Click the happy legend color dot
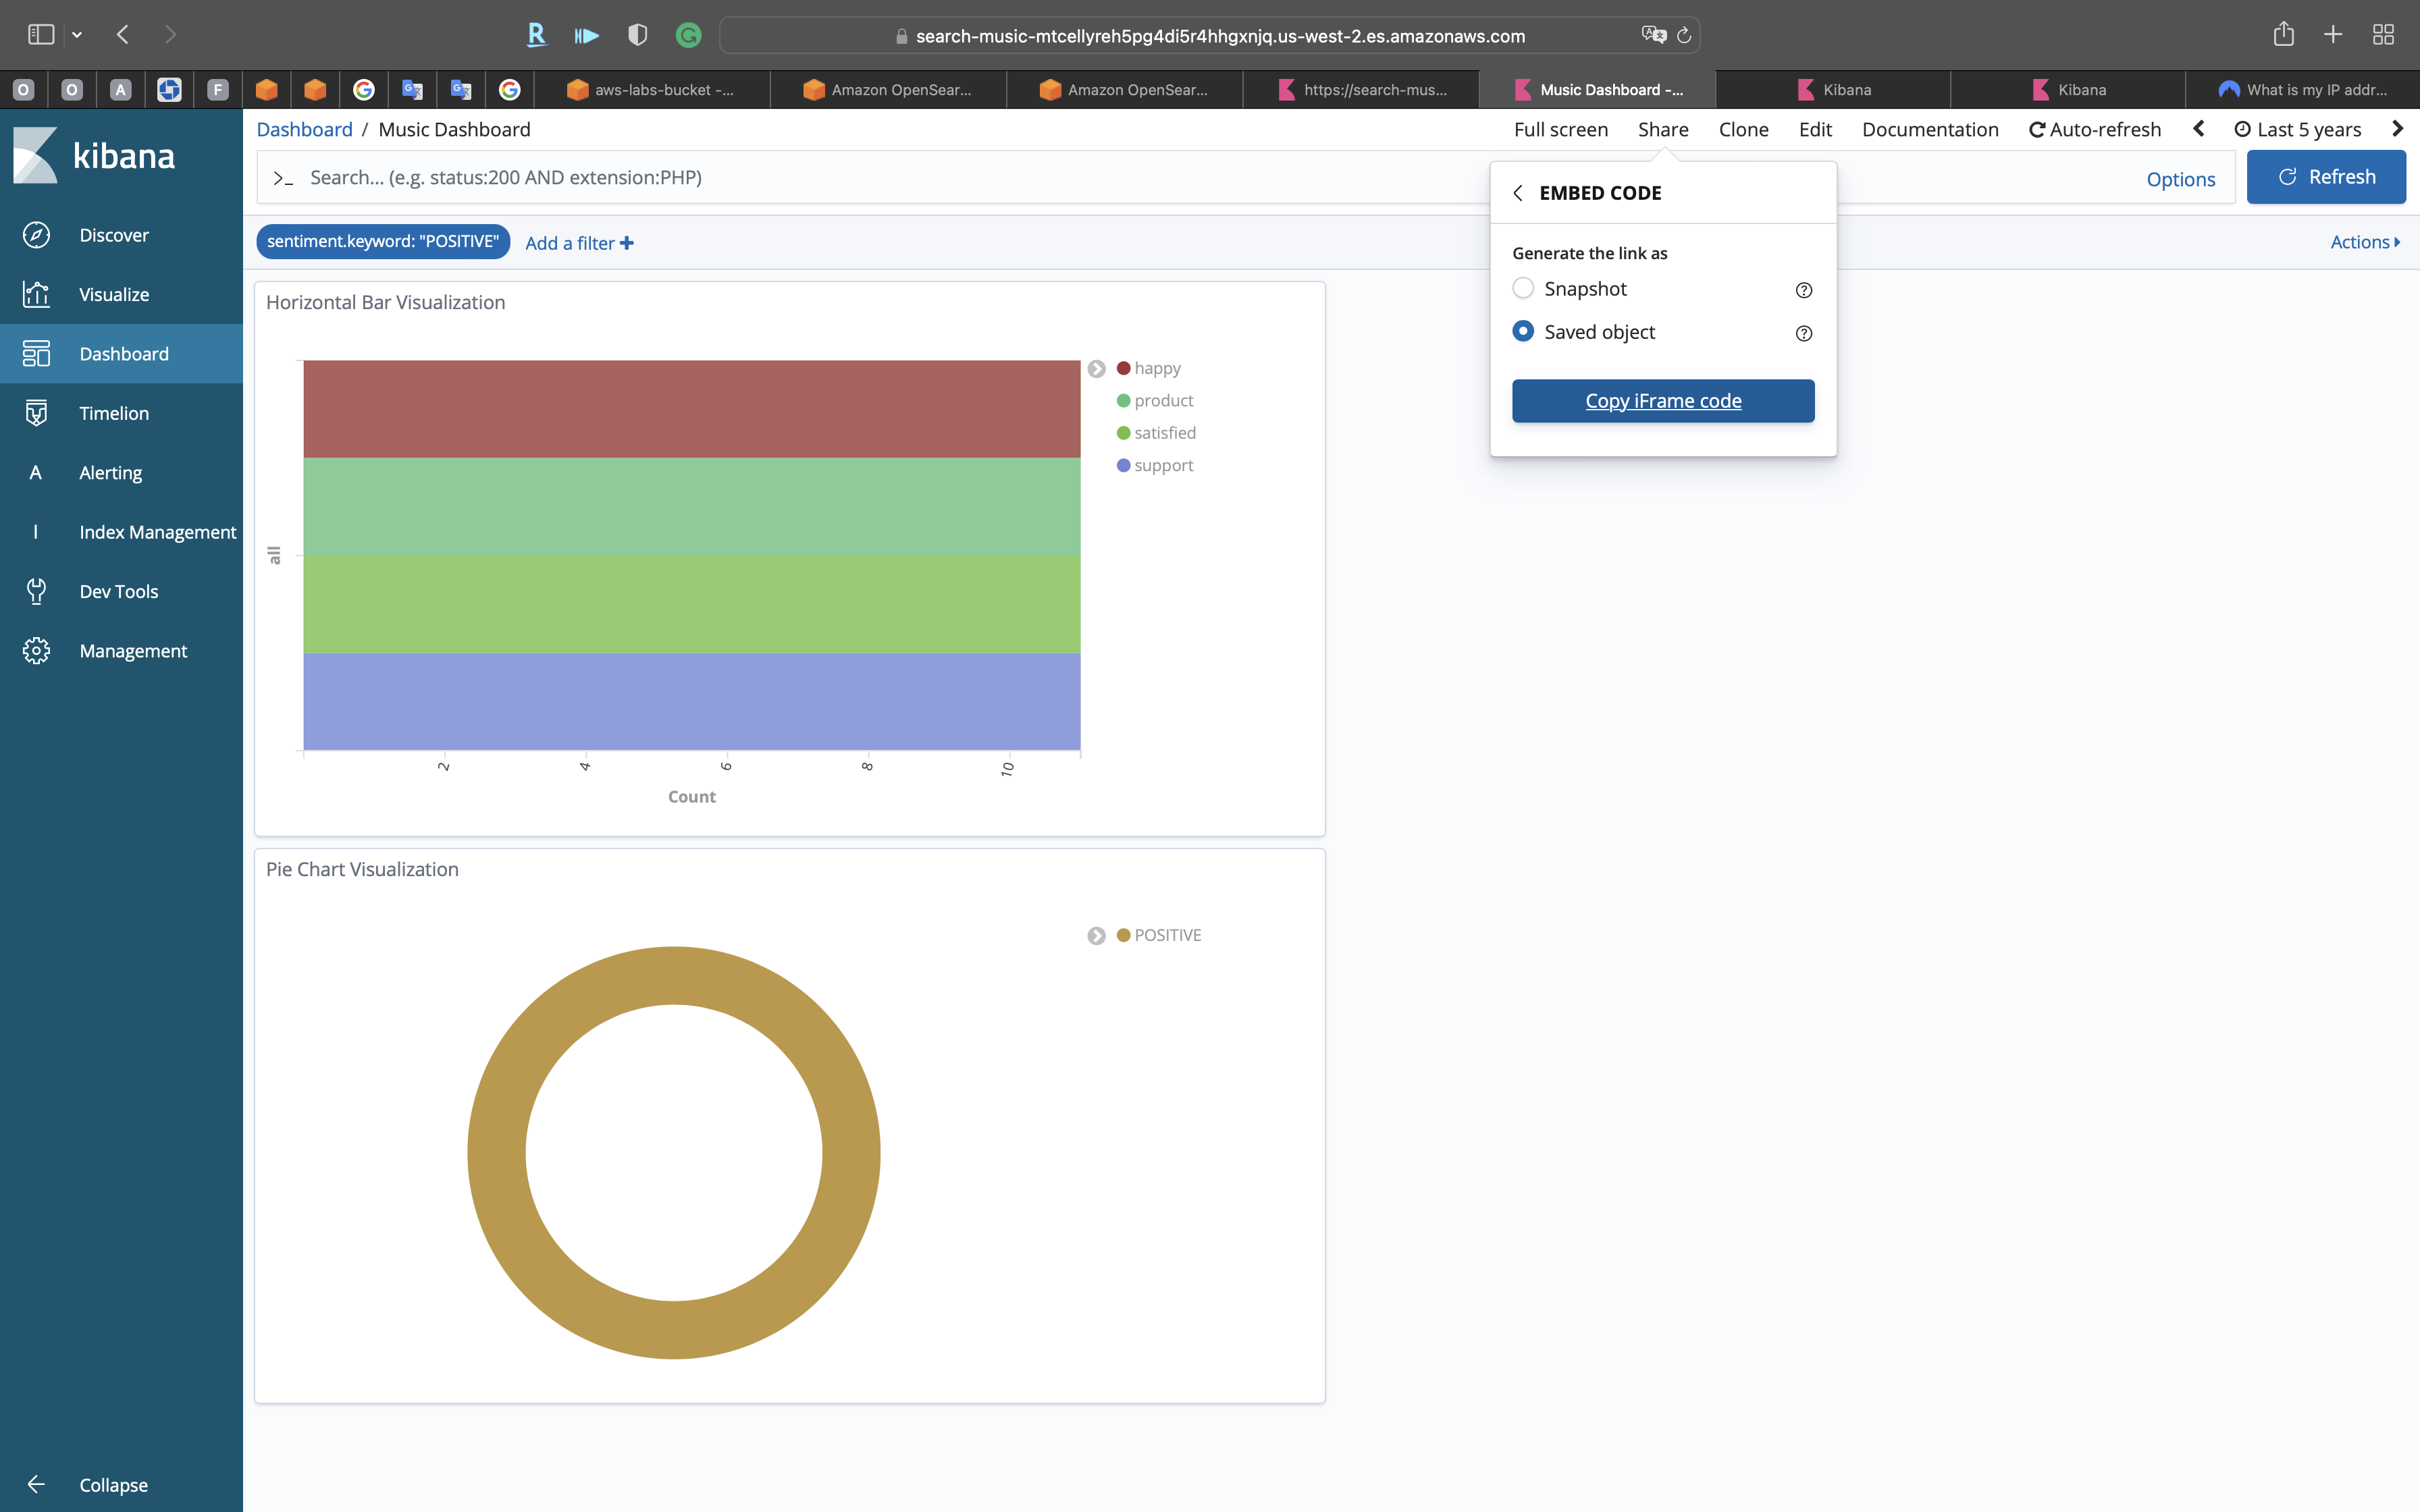This screenshot has width=2420, height=1512. 1123,369
